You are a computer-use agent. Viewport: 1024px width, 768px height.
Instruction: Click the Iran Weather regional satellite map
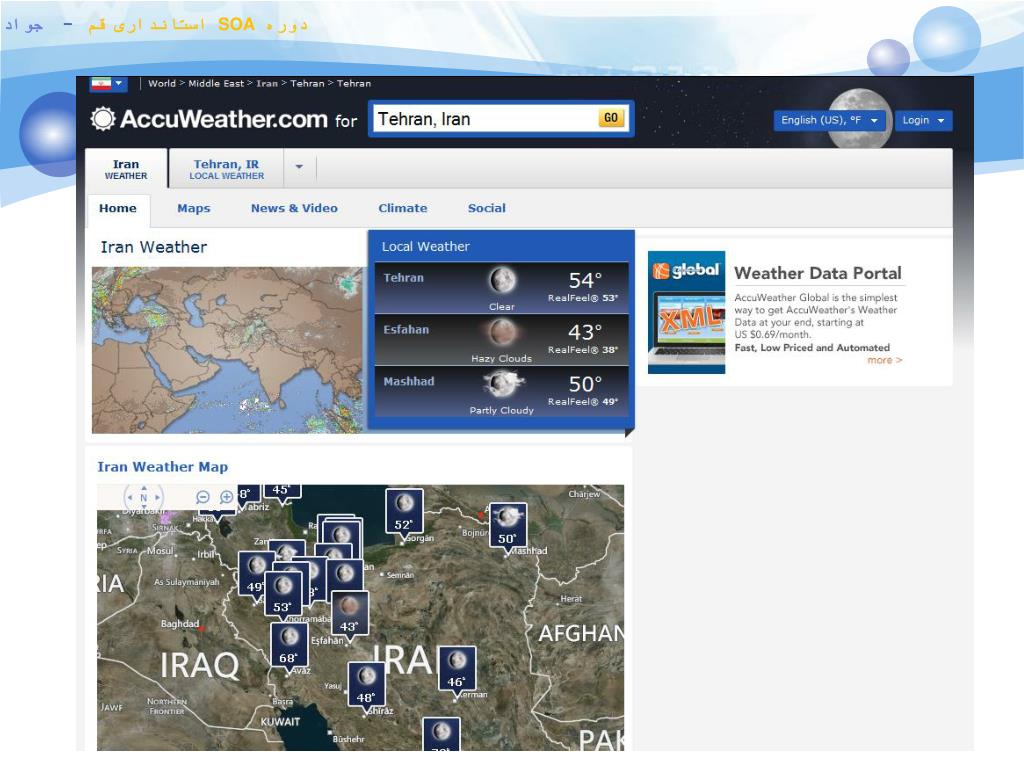[227, 350]
